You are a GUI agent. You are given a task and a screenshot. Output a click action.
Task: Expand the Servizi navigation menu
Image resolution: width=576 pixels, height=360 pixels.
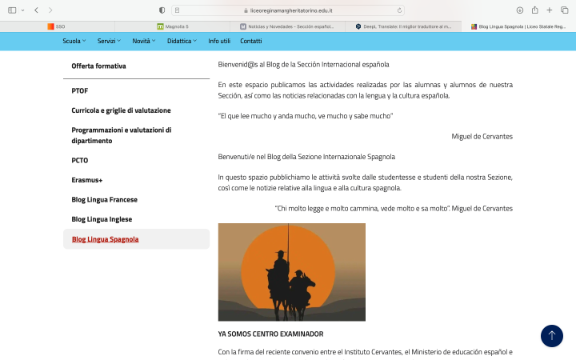109,41
